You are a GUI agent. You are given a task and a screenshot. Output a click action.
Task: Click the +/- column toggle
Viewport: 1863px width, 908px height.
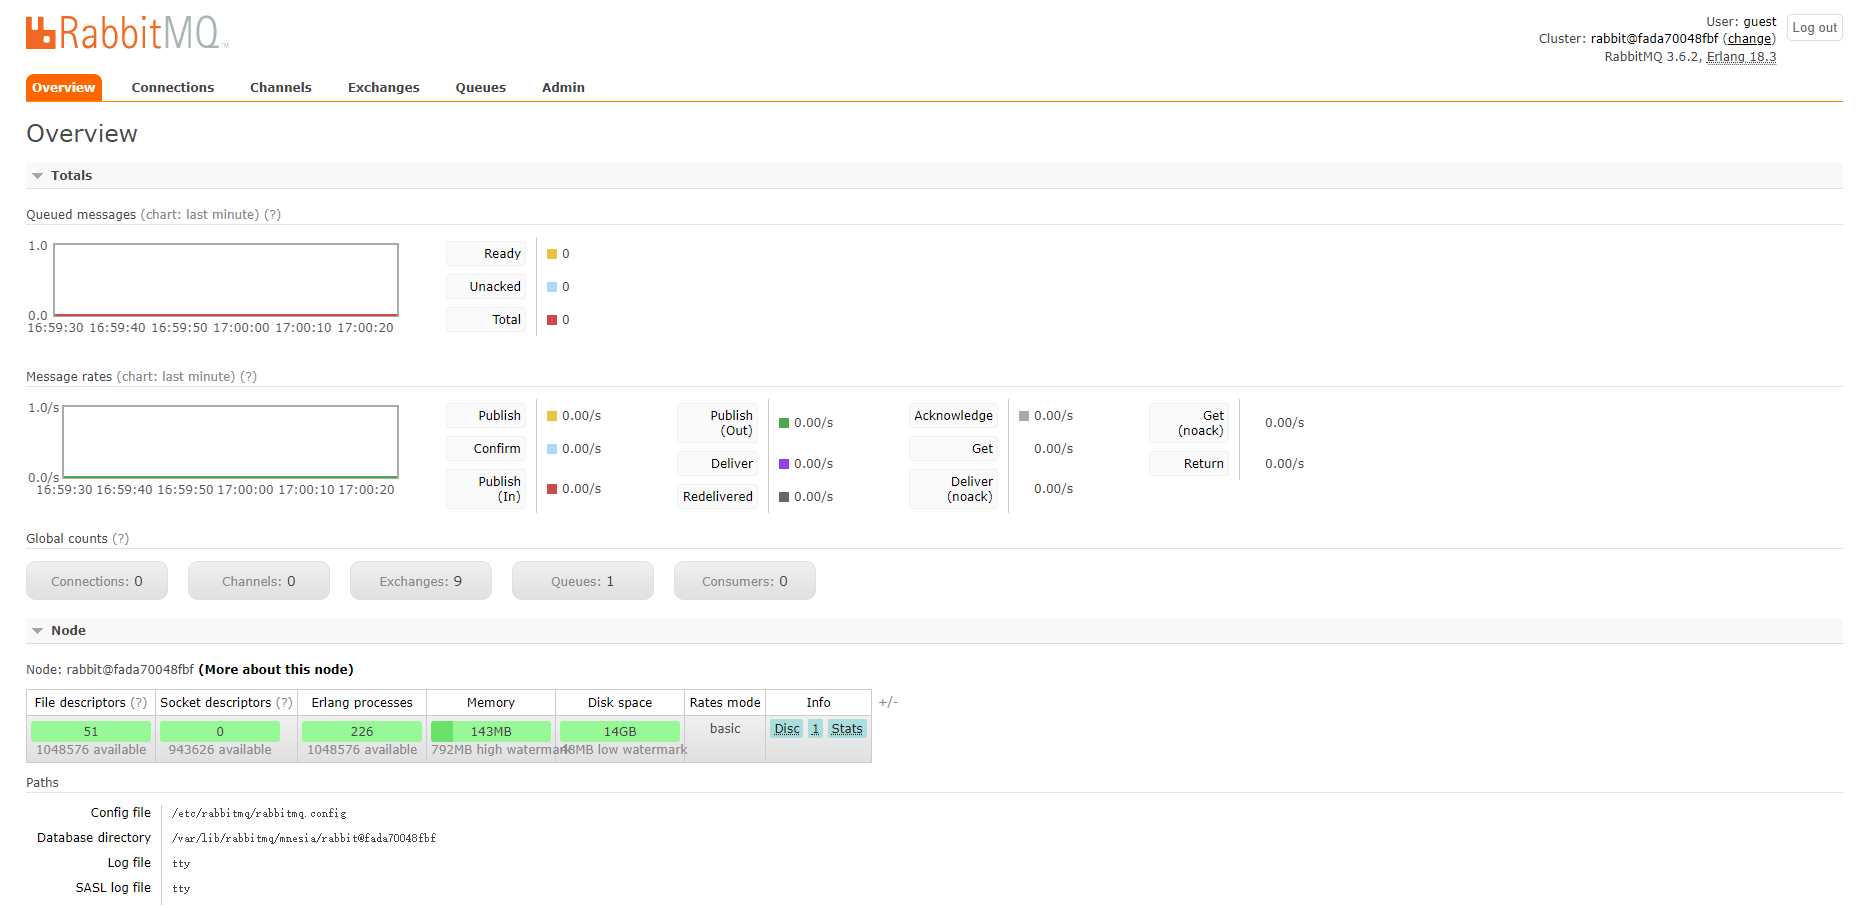(x=888, y=702)
